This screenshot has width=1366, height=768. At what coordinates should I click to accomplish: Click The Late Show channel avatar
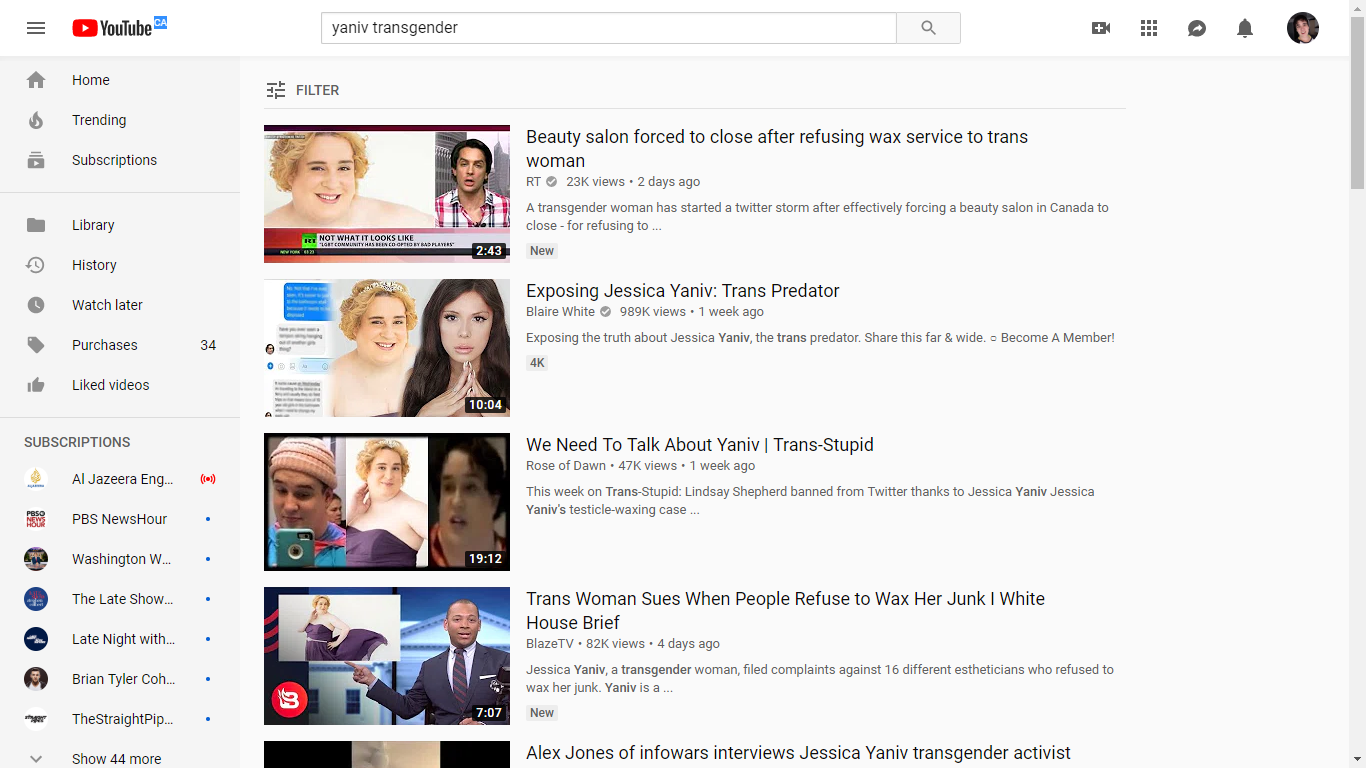tap(36, 599)
